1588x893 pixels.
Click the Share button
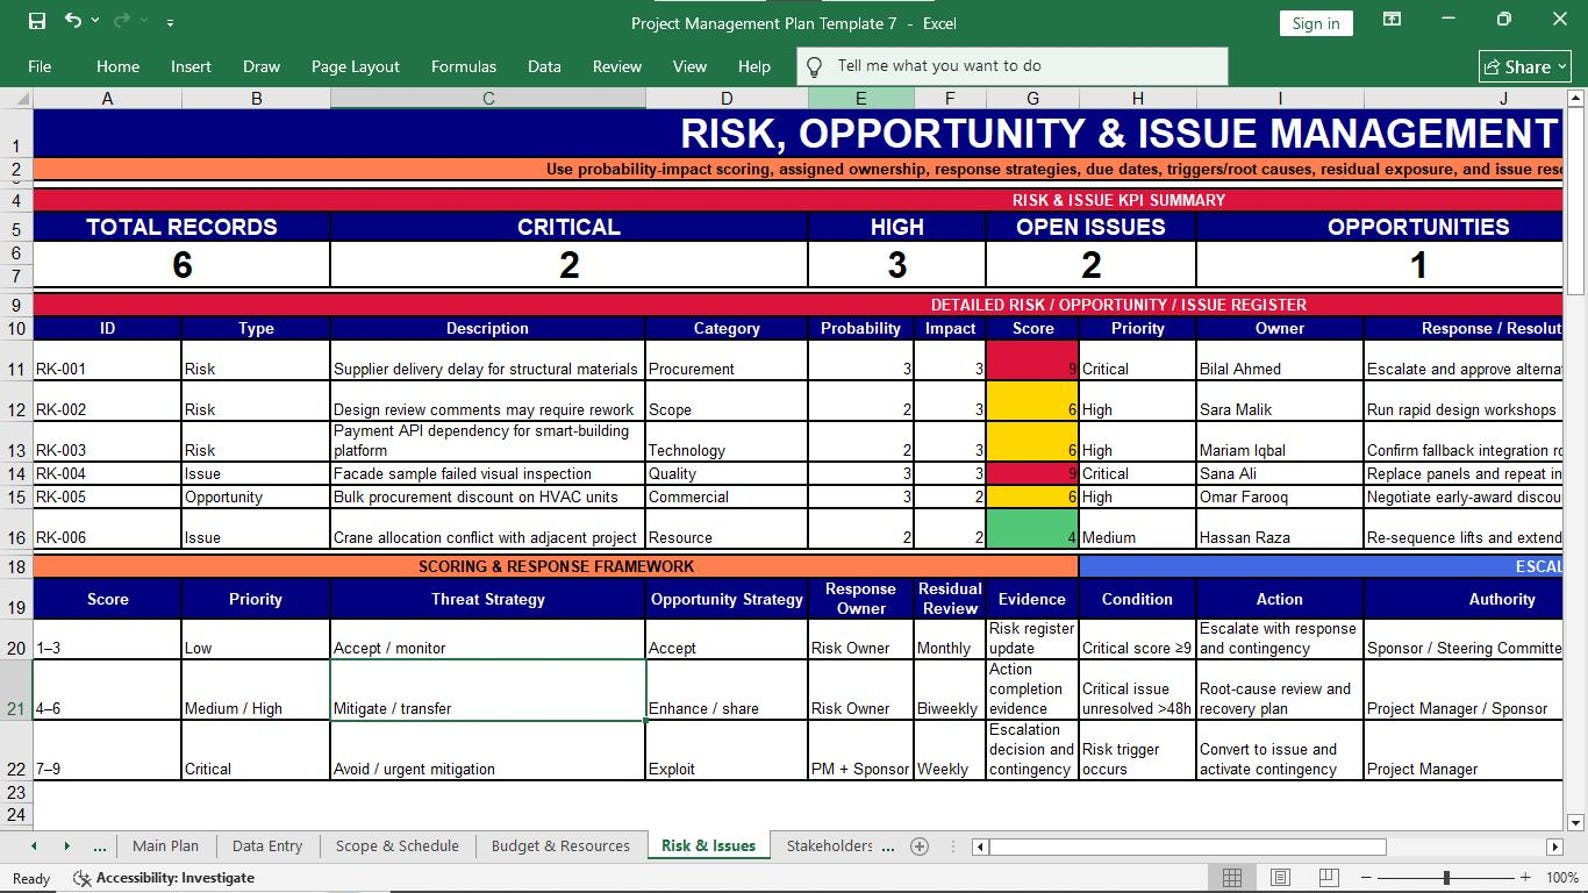coord(1525,67)
